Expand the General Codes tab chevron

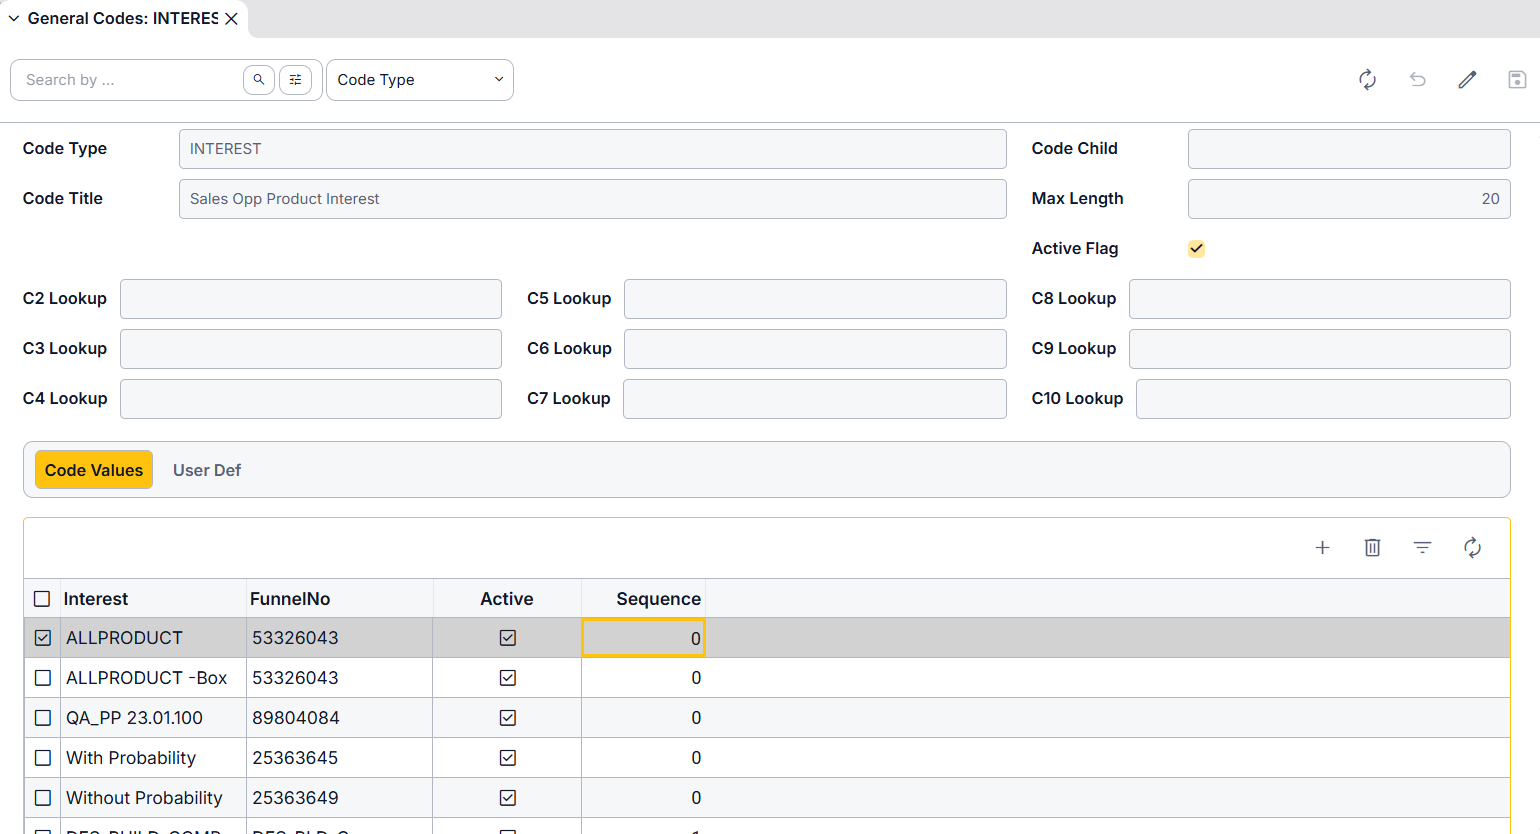14,19
